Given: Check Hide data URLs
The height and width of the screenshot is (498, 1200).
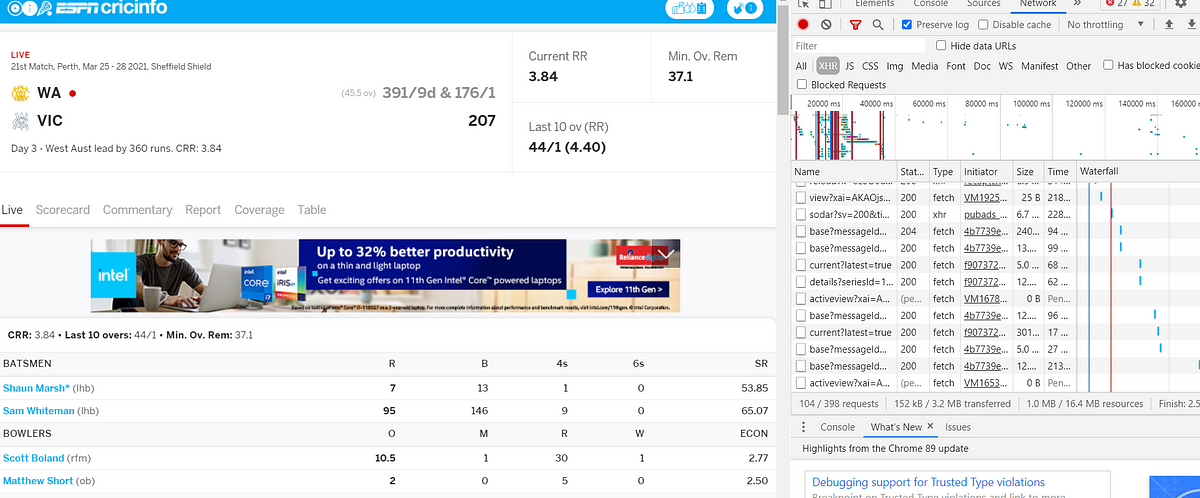Looking at the screenshot, I should pyautogui.click(x=941, y=45).
